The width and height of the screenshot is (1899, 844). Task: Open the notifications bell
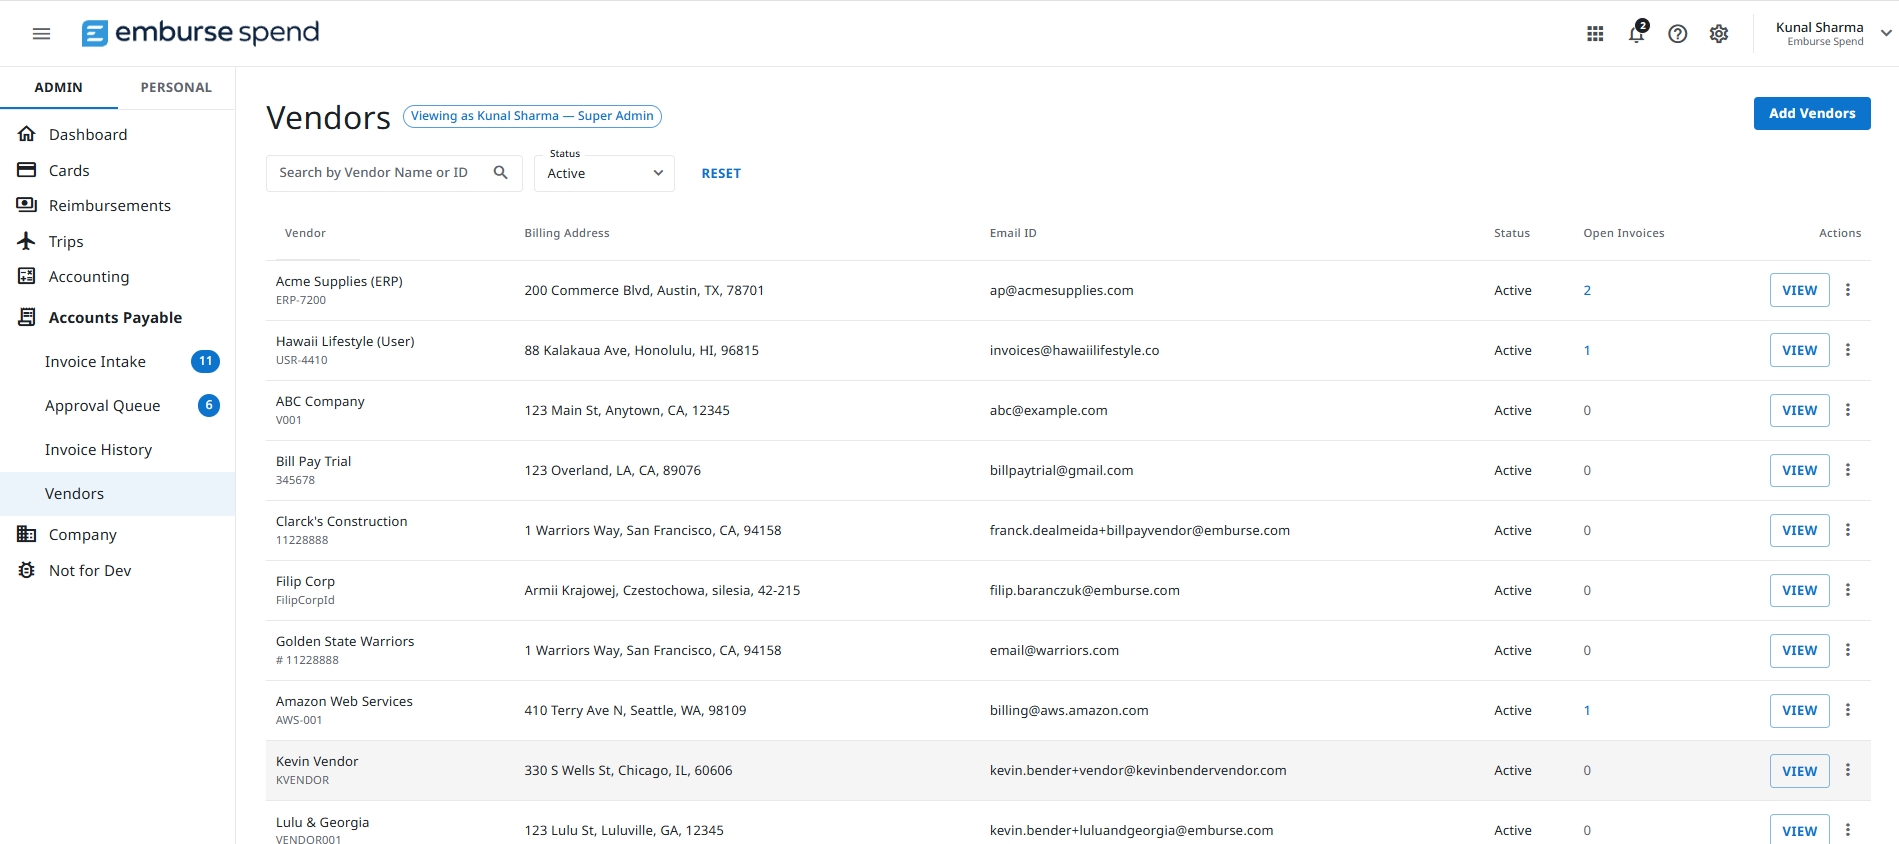(1637, 33)
